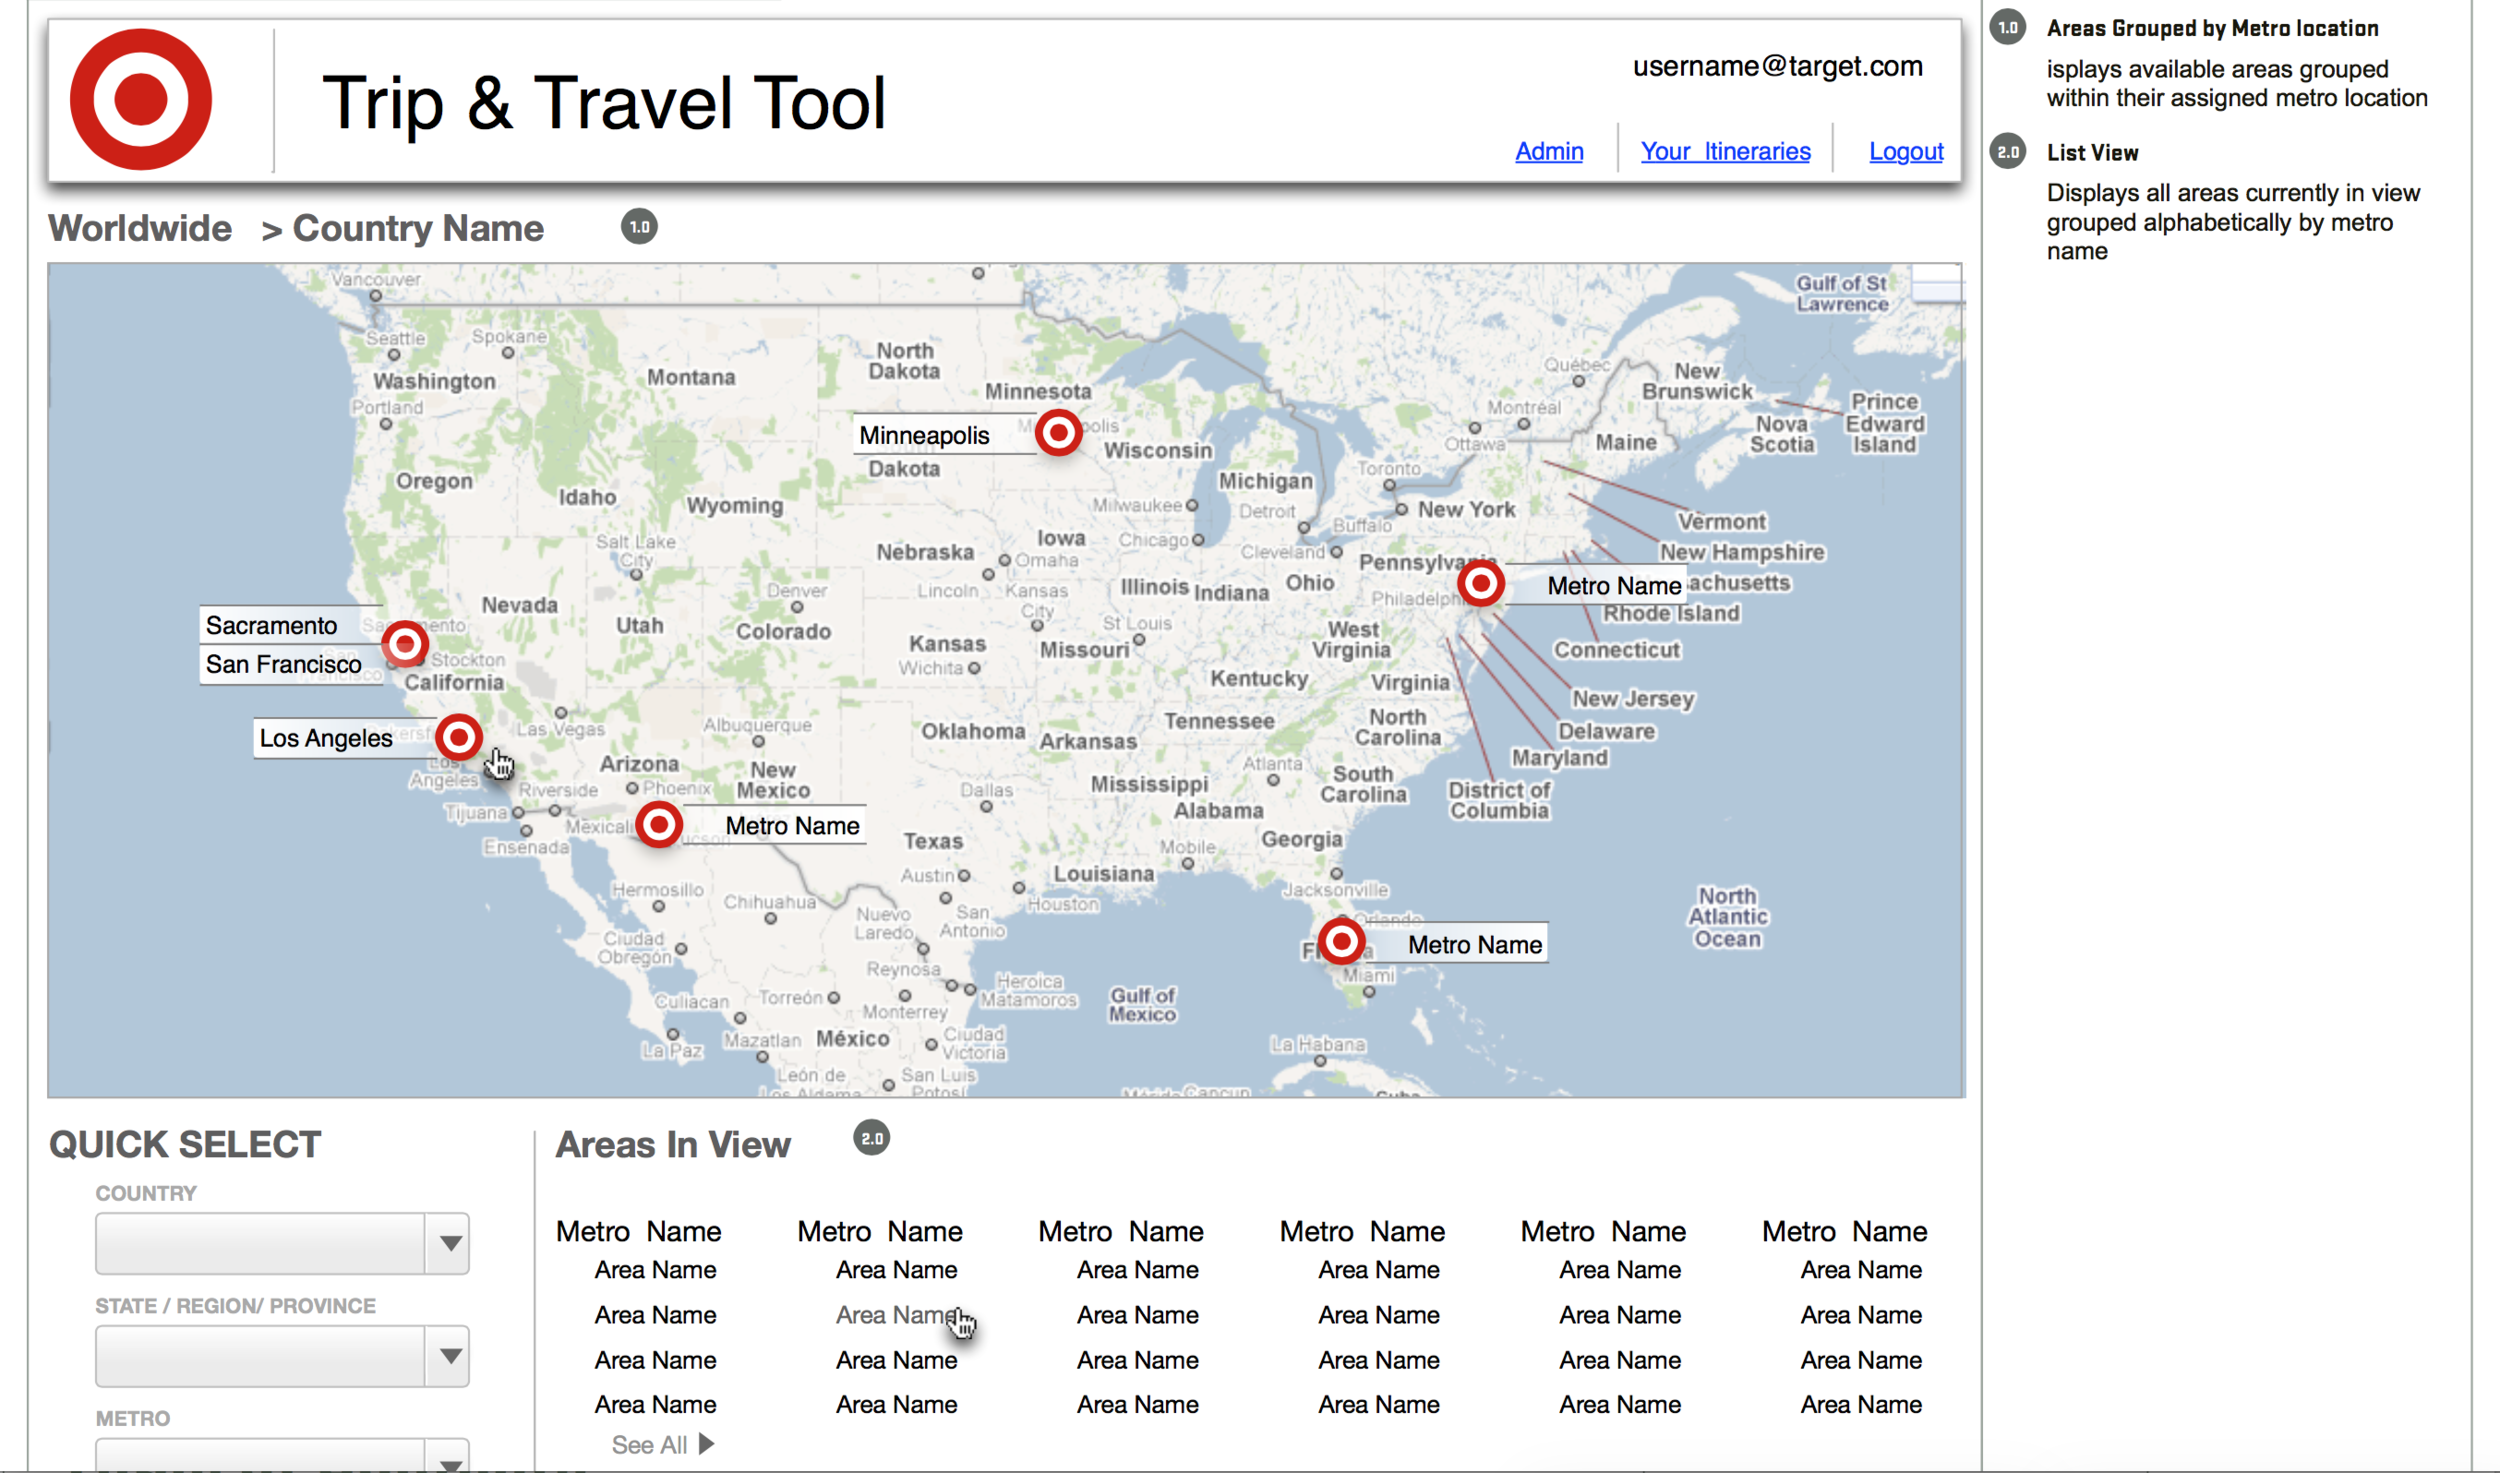Open the Admin link
The width and height of the screenshot is (2500, 1473).
(1549, 151)
